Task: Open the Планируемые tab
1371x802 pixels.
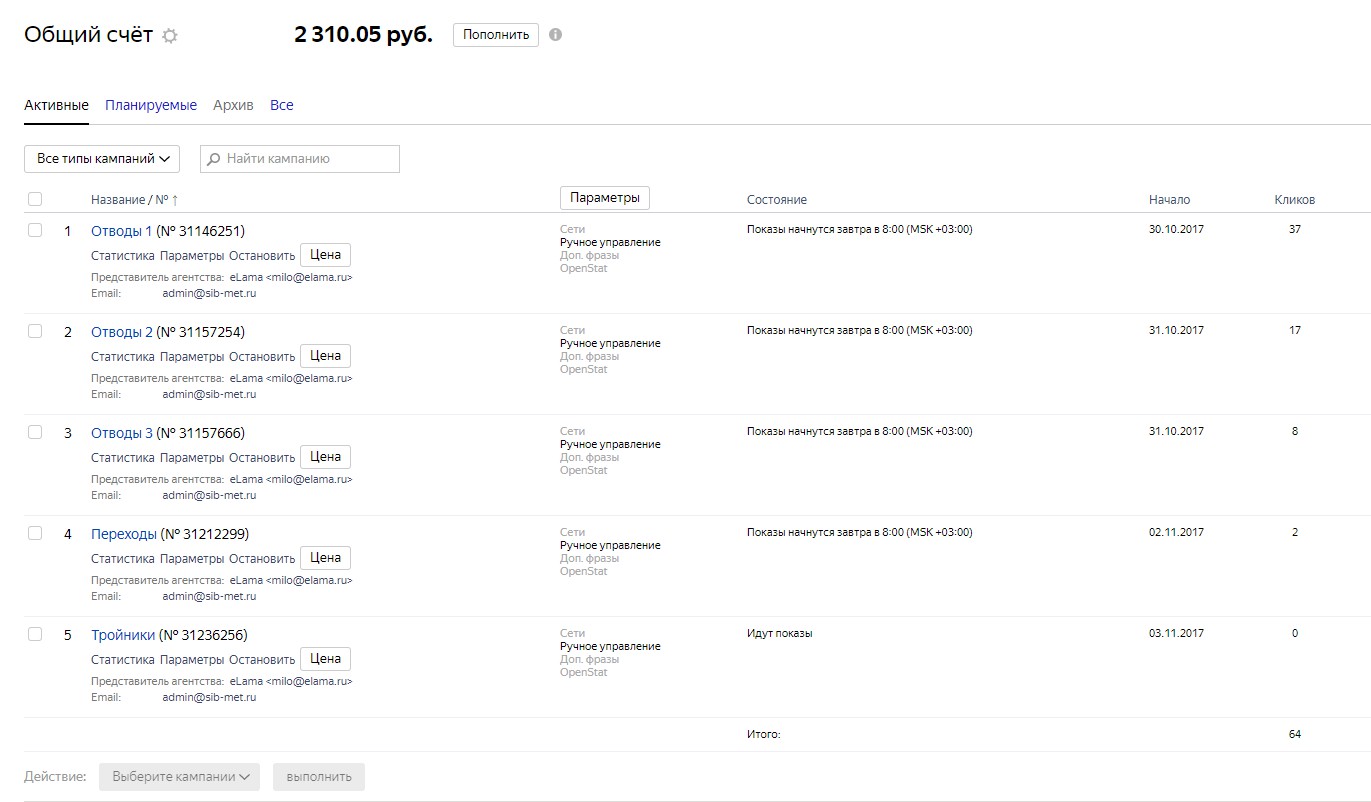Action: pyautogui.click(x=151, y=105)
